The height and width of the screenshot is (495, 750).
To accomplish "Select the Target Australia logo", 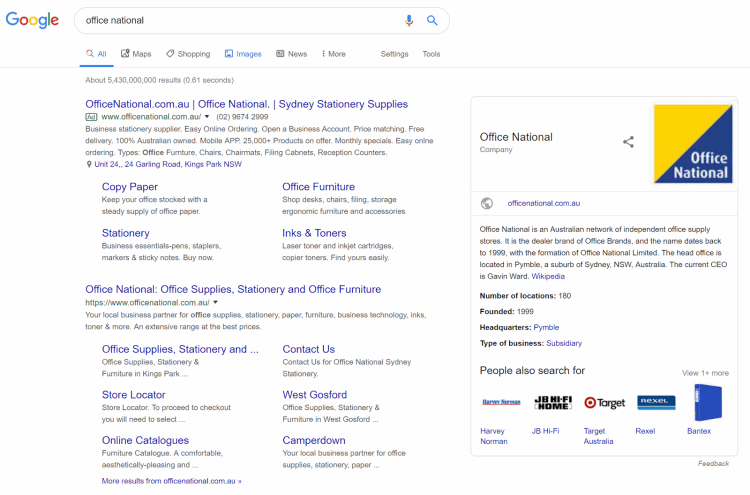I will point(605,403).
